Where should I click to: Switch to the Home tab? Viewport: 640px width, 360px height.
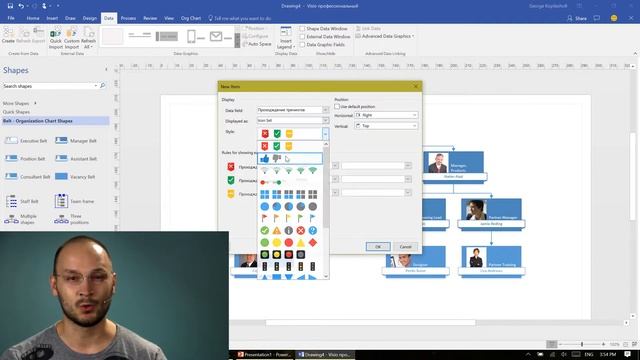click(x=33, y=18)
